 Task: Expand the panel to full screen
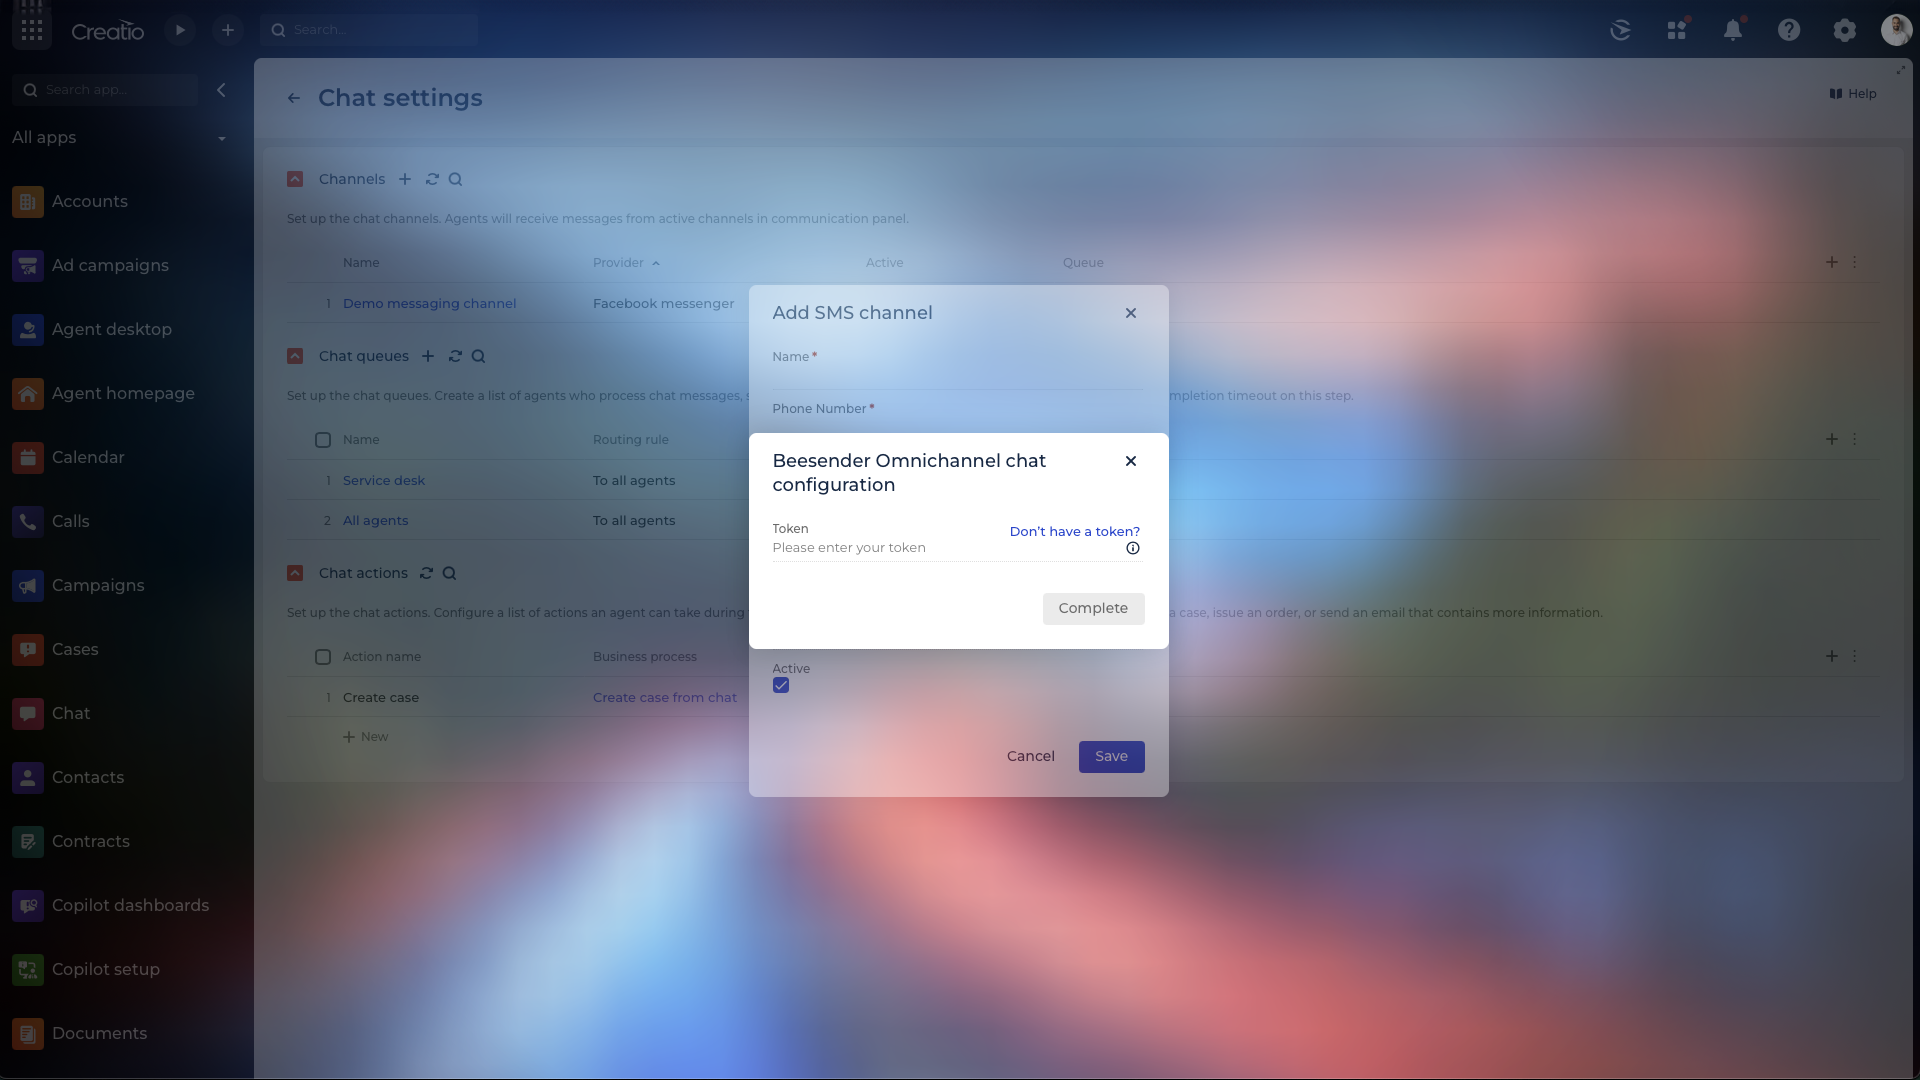coord(1901,70)
